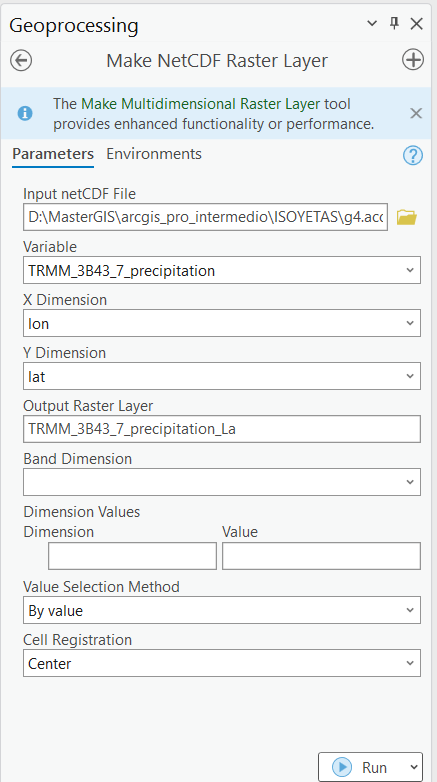The width and height of the screenshot is (437, 782).
Task: Click the back arrow icon
Action: pyautogui.click(x=21, y=60)
